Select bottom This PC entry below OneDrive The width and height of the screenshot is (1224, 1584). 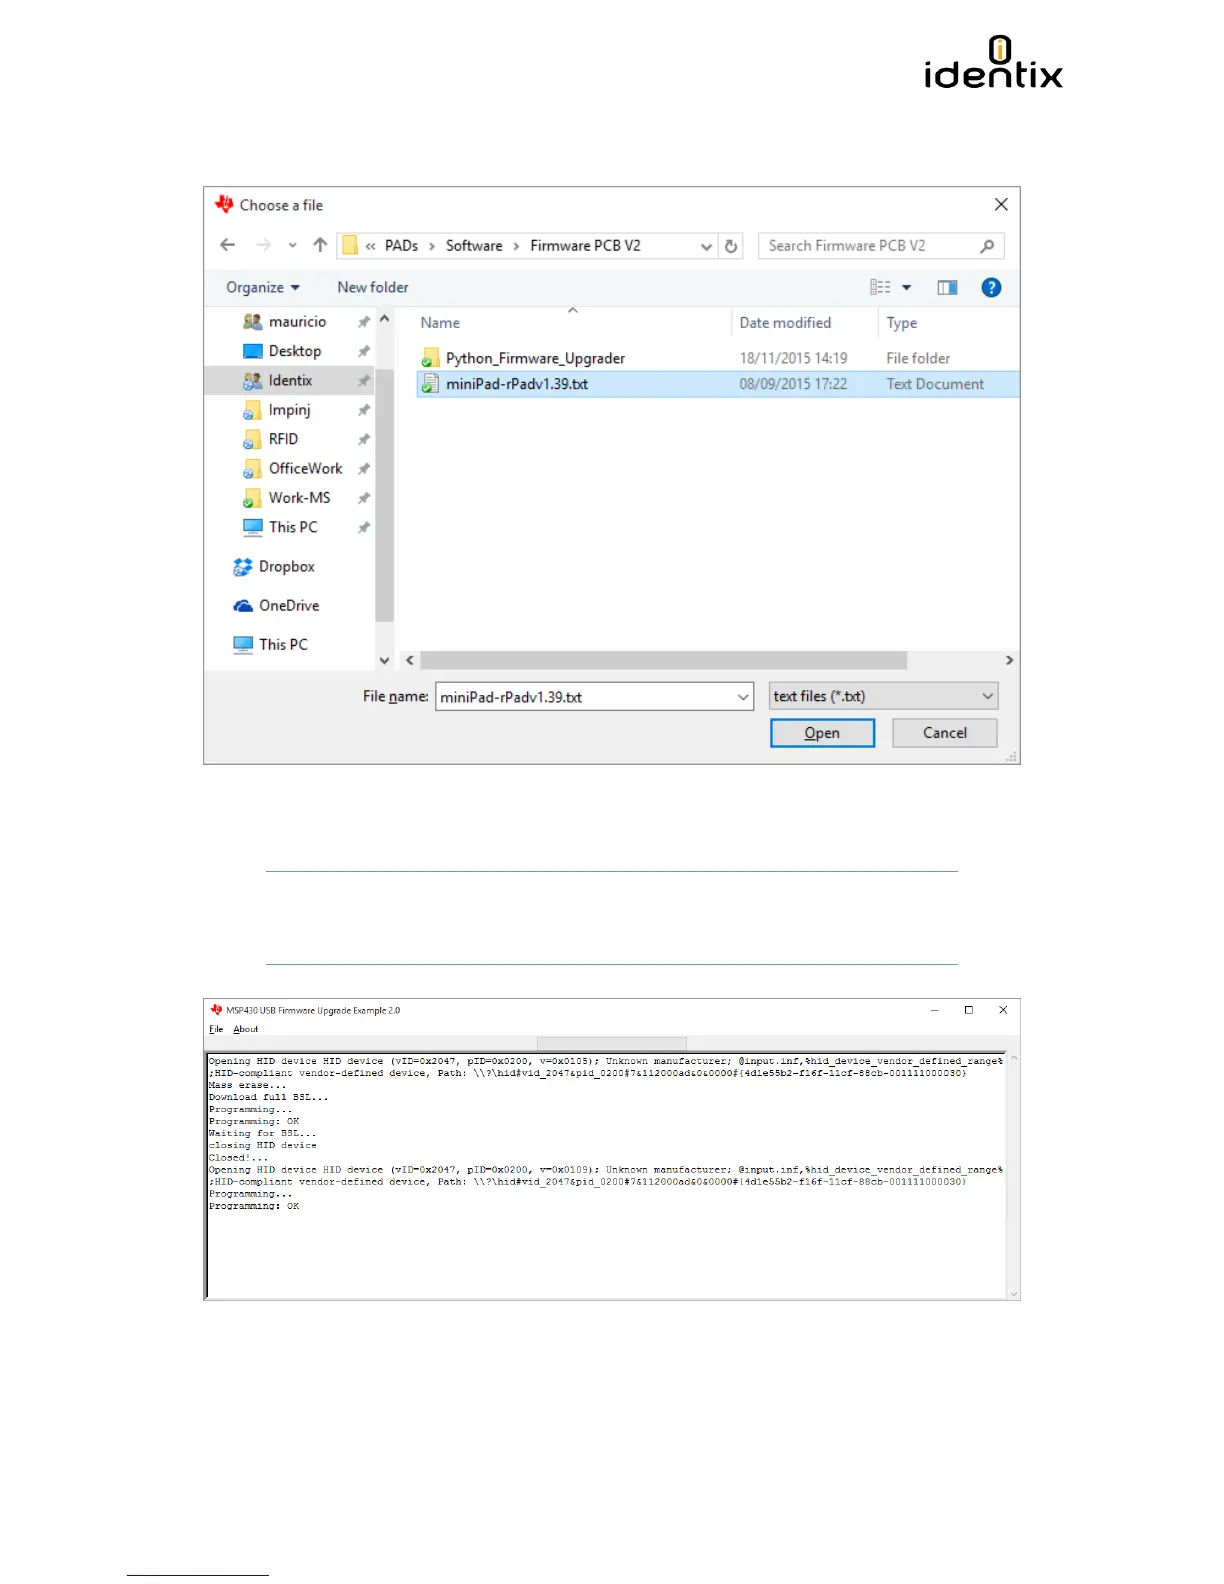(283, 645)
